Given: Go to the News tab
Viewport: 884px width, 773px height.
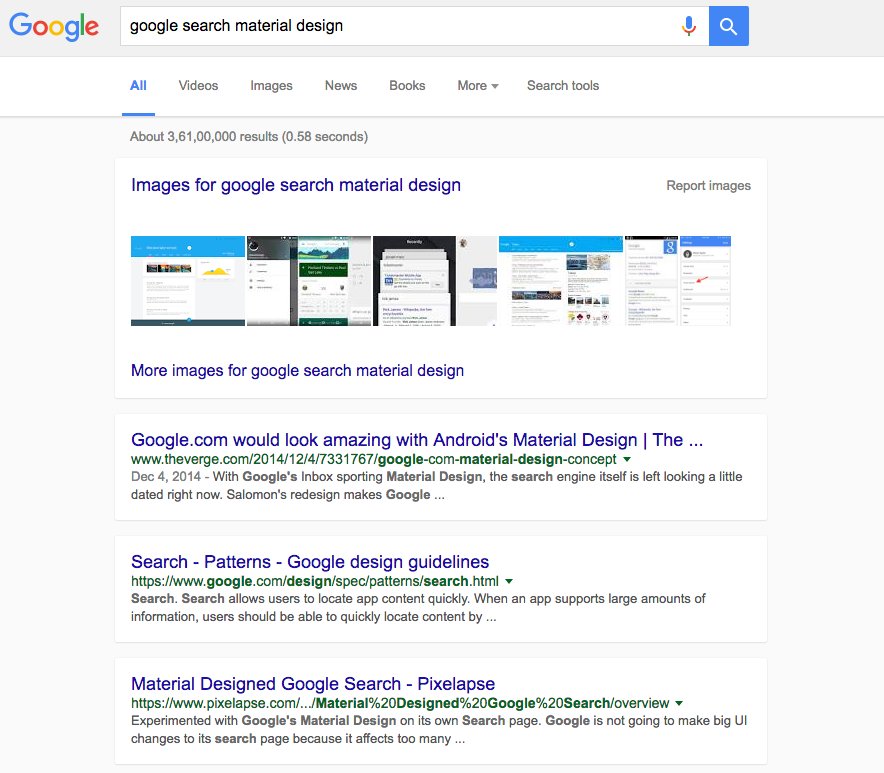Looking at the screenshot, I should (341, 86).
